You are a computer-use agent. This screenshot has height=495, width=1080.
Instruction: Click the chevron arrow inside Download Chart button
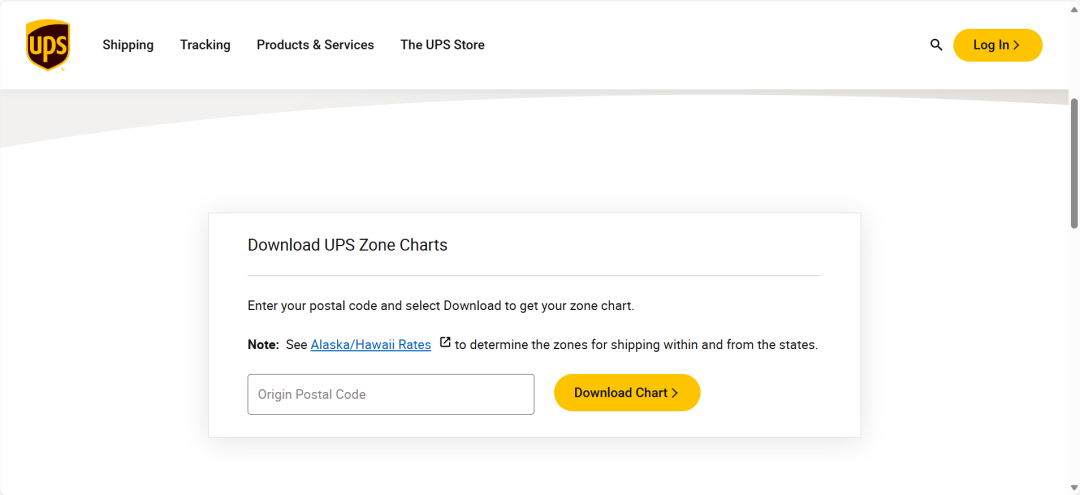click(675, 393)
